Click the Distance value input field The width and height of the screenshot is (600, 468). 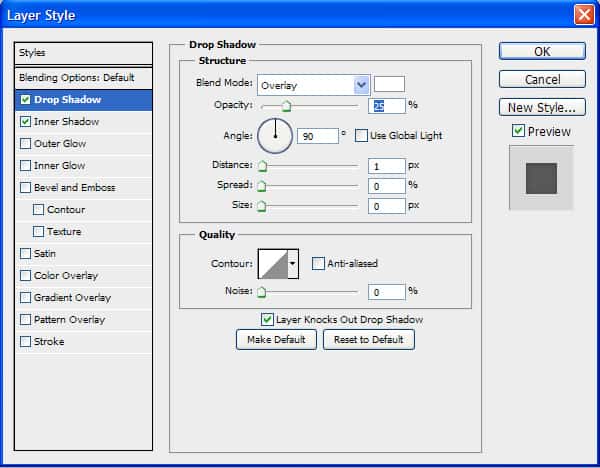coord(386,165)
